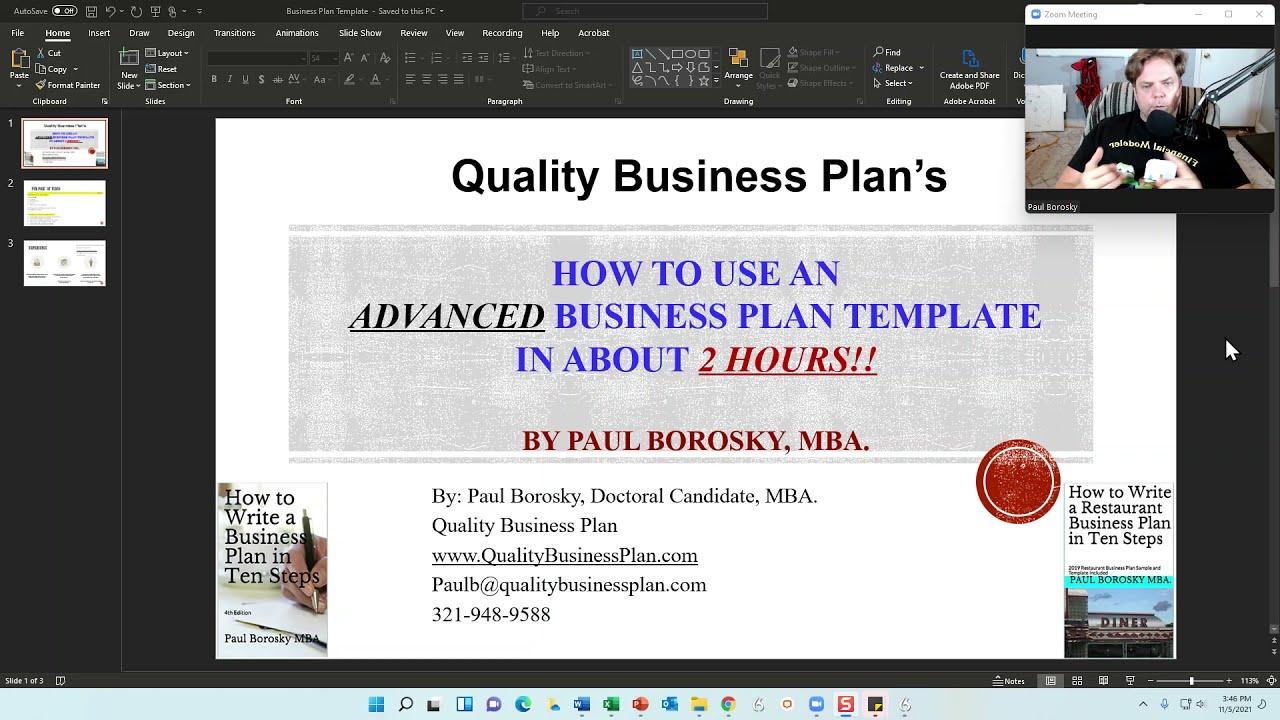1280x720 pixels.
Task: Open the Acrobat tab
Action: (x=593, y=33)
